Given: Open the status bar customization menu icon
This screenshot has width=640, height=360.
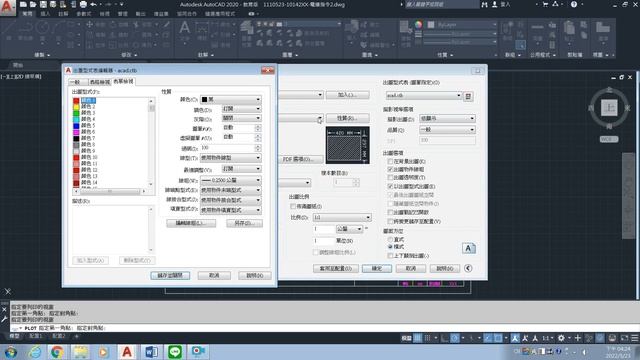Looking at the screenshot, I should coord(635,338).
